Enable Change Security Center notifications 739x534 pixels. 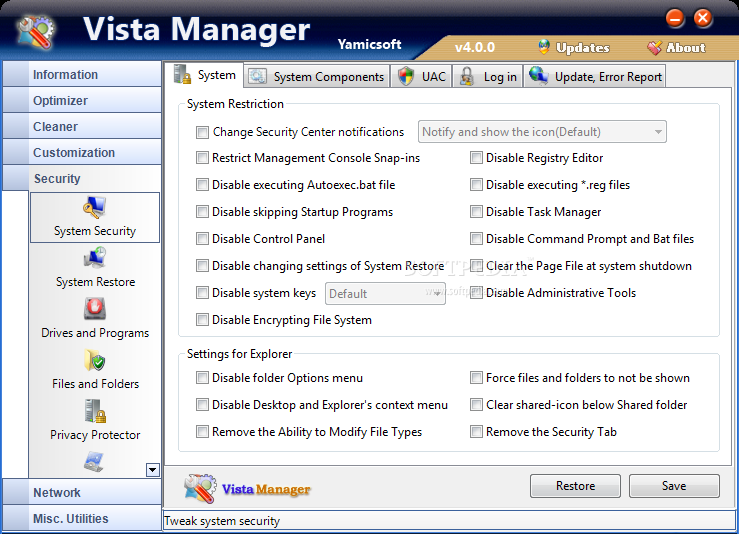pos(202,132)
